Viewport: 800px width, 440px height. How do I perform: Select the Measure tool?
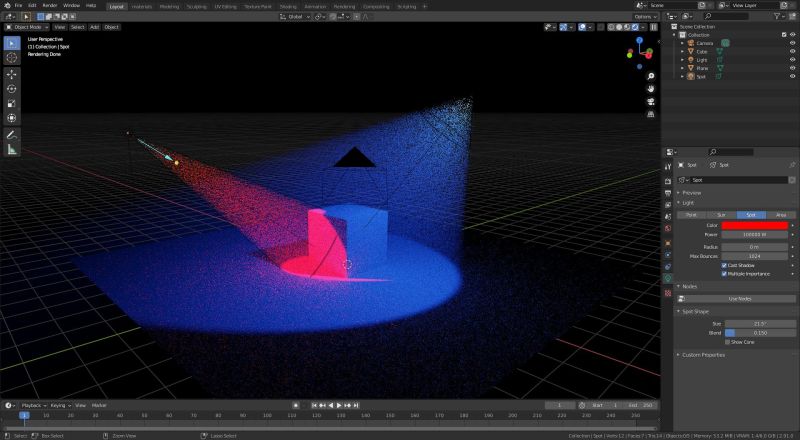(x=12, y=150)
